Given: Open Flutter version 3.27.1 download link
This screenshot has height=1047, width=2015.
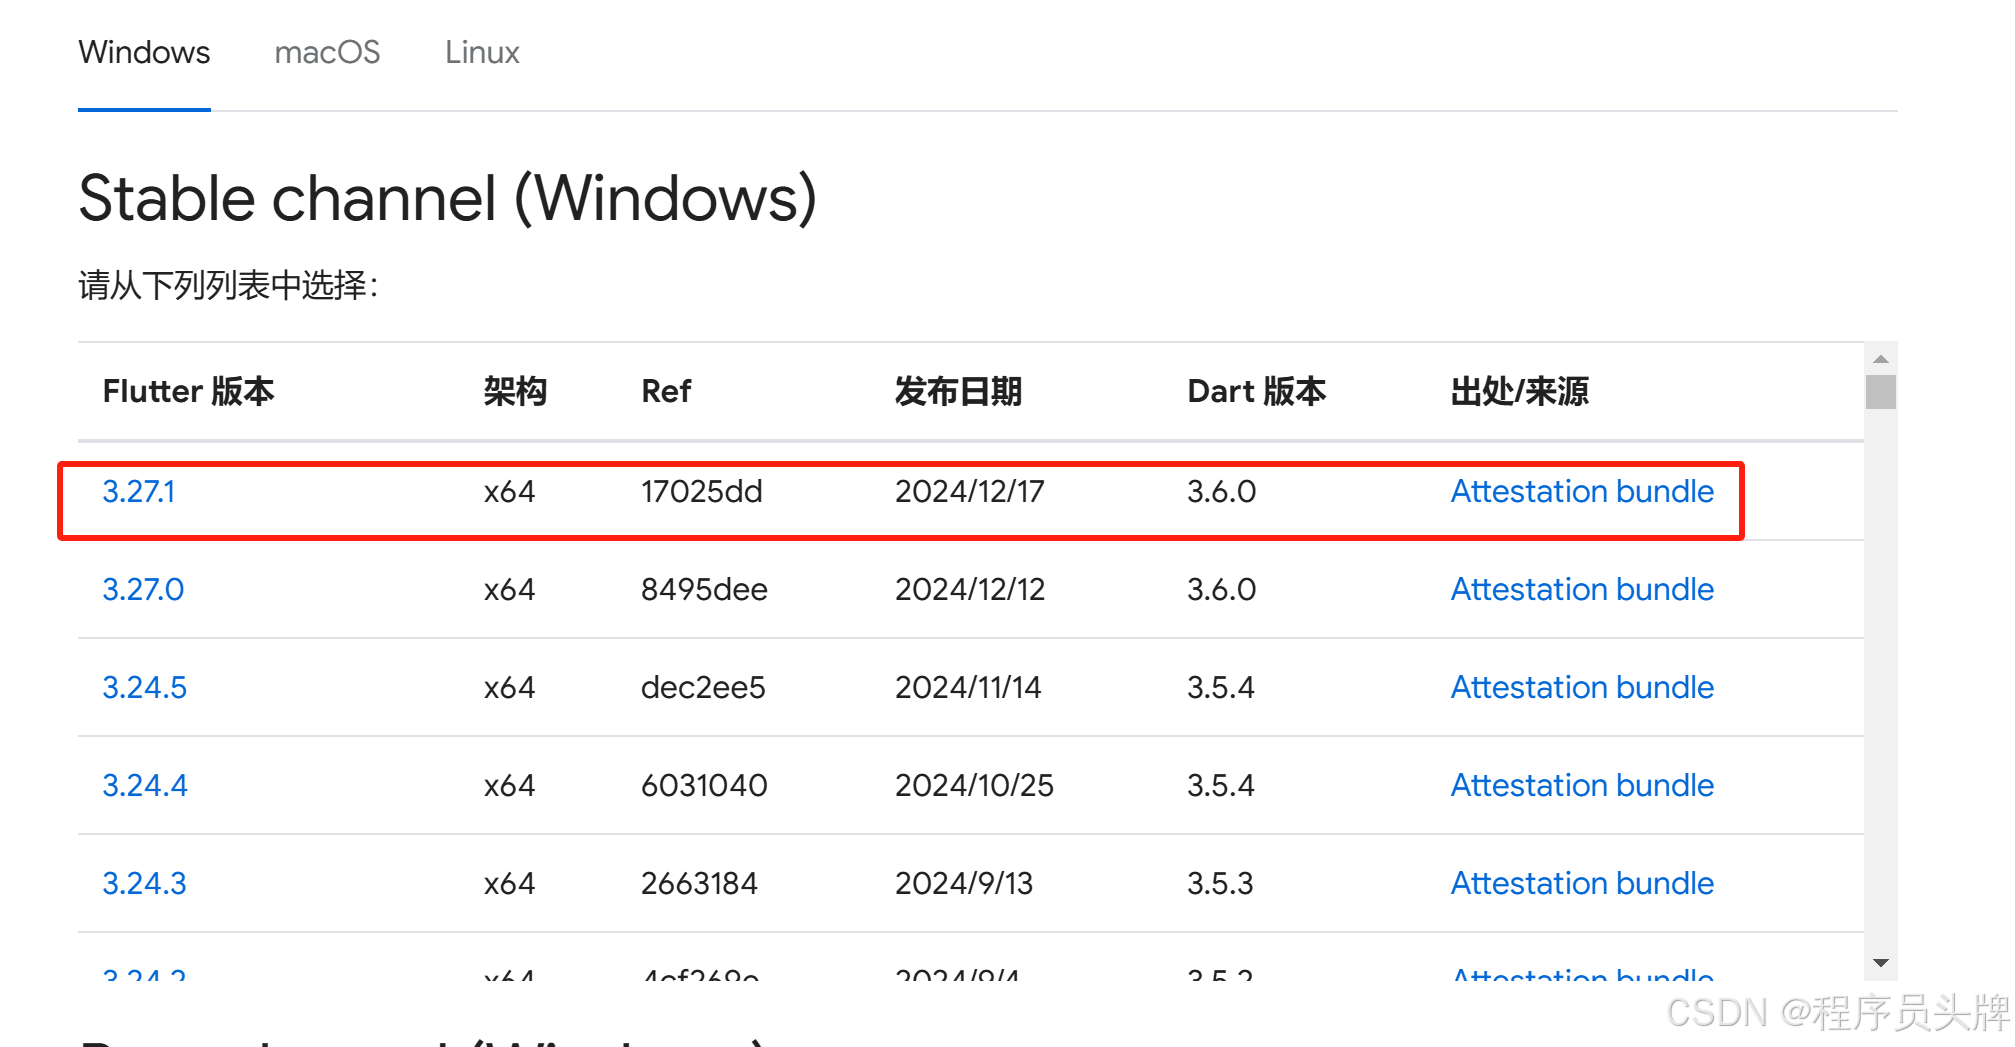Looking at the screenshot, I should pos(139,491).
